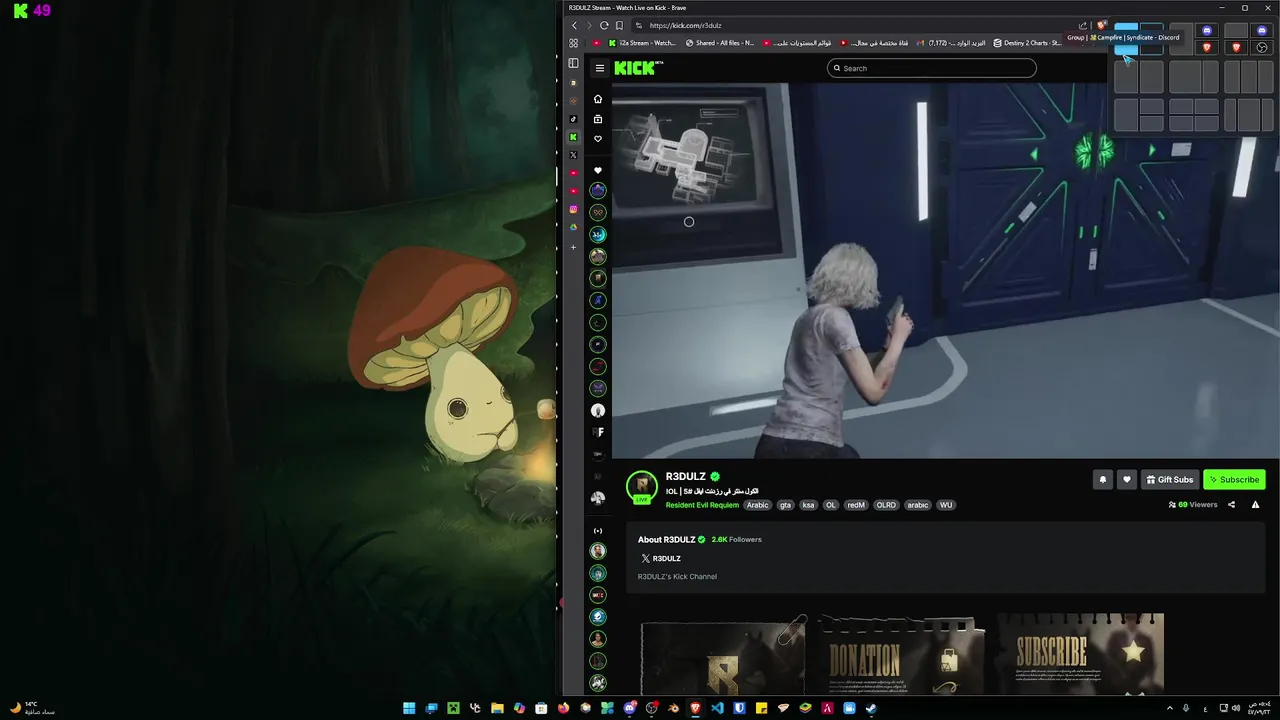Open the Kick hamburger menu
The width and height of the screenshot is (1280, 720).
click(x=600, y=68)
